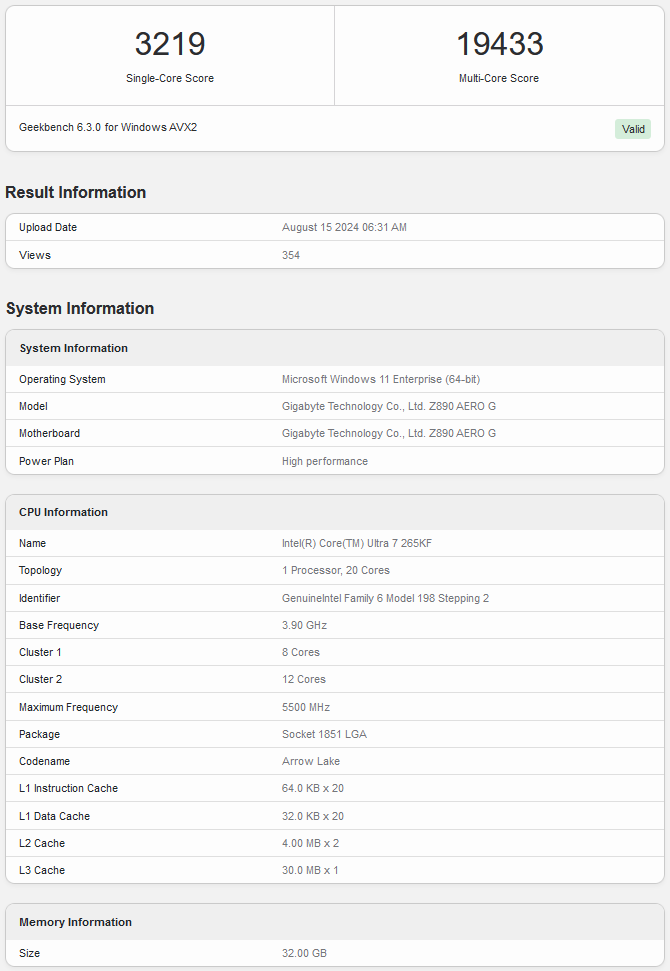
Task: Click the CPU Information table header
Action: pyautogui.click(x=64, y=512)
